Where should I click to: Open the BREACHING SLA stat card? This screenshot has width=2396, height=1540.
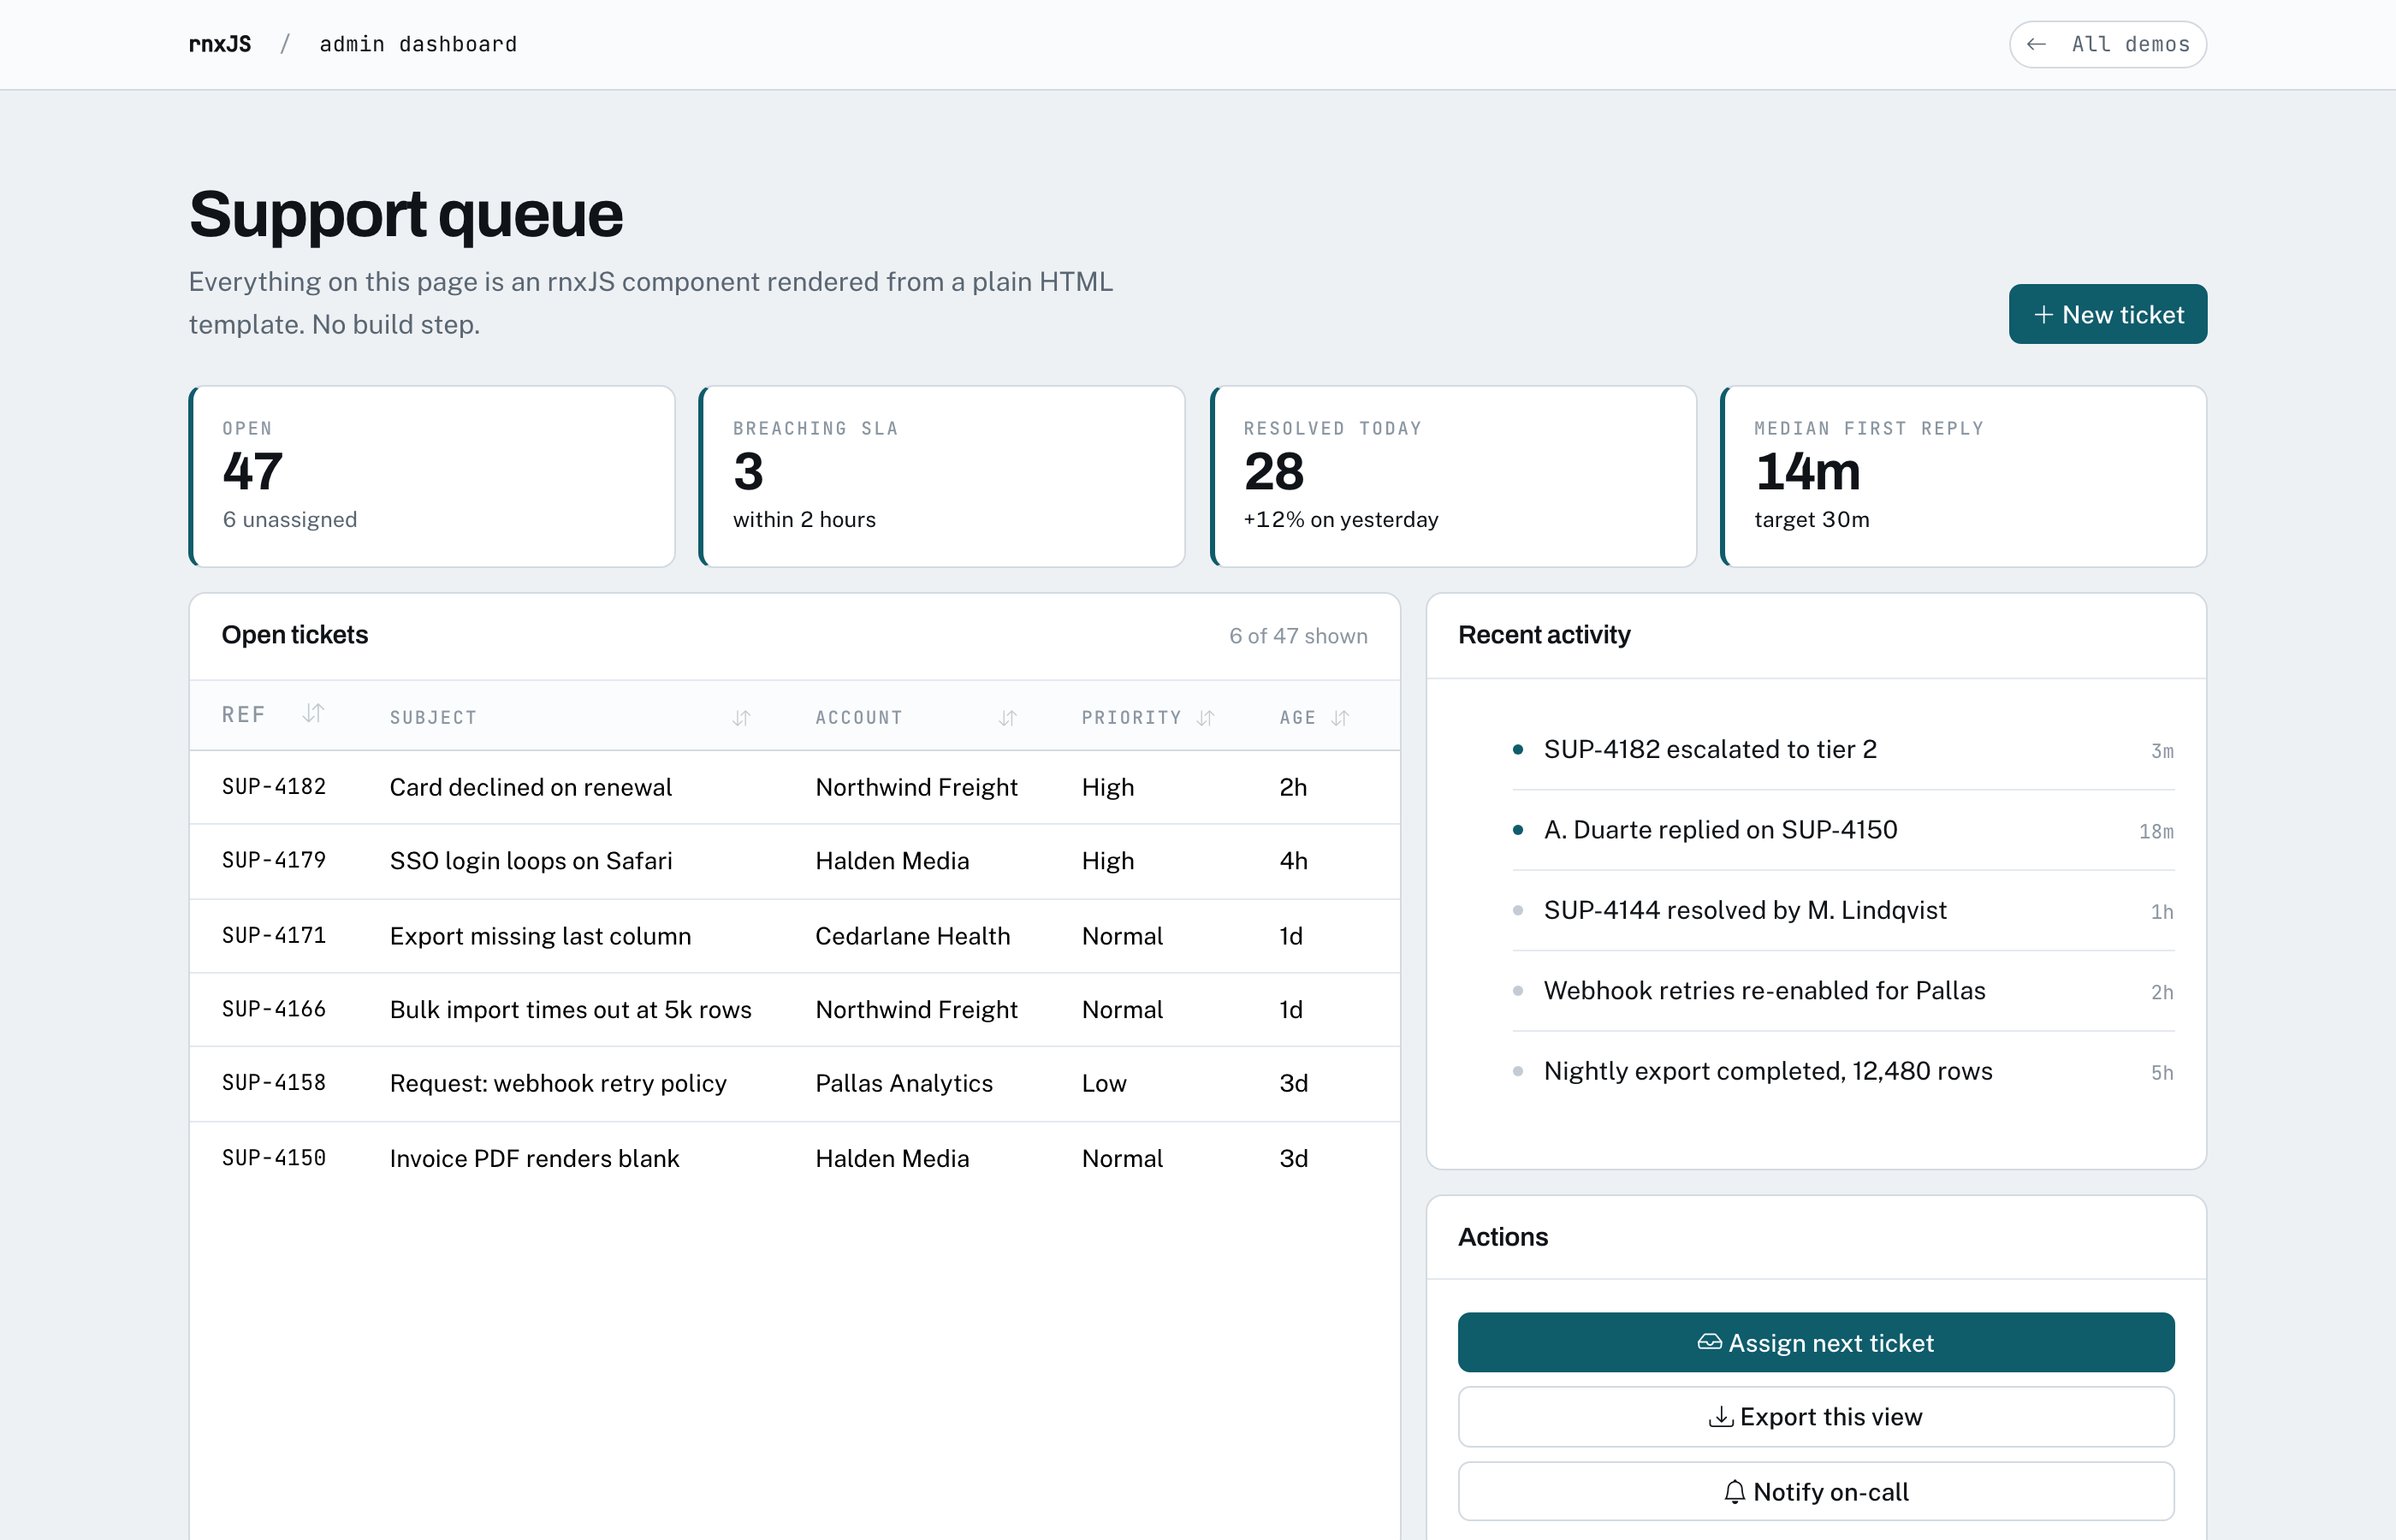coord(942,476)
